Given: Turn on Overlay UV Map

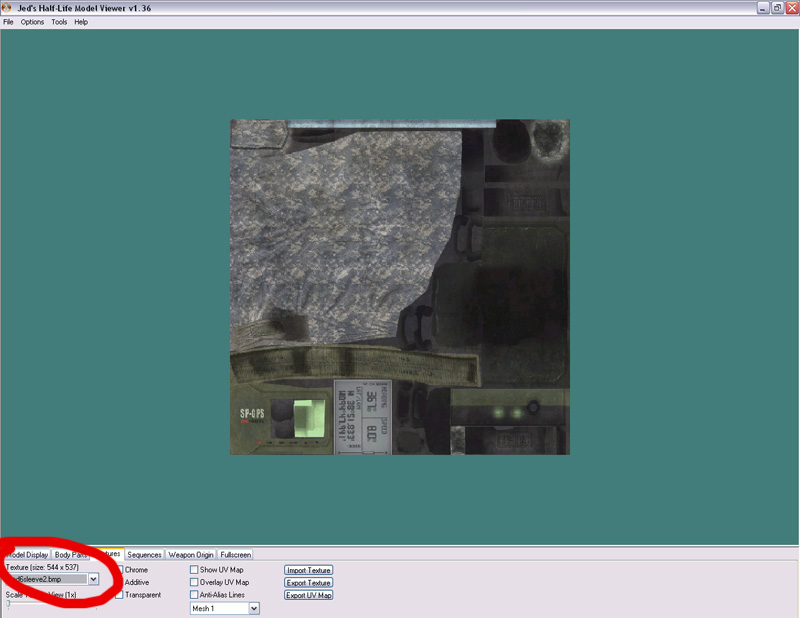Looking at the screenshot, I should point(194,582).
